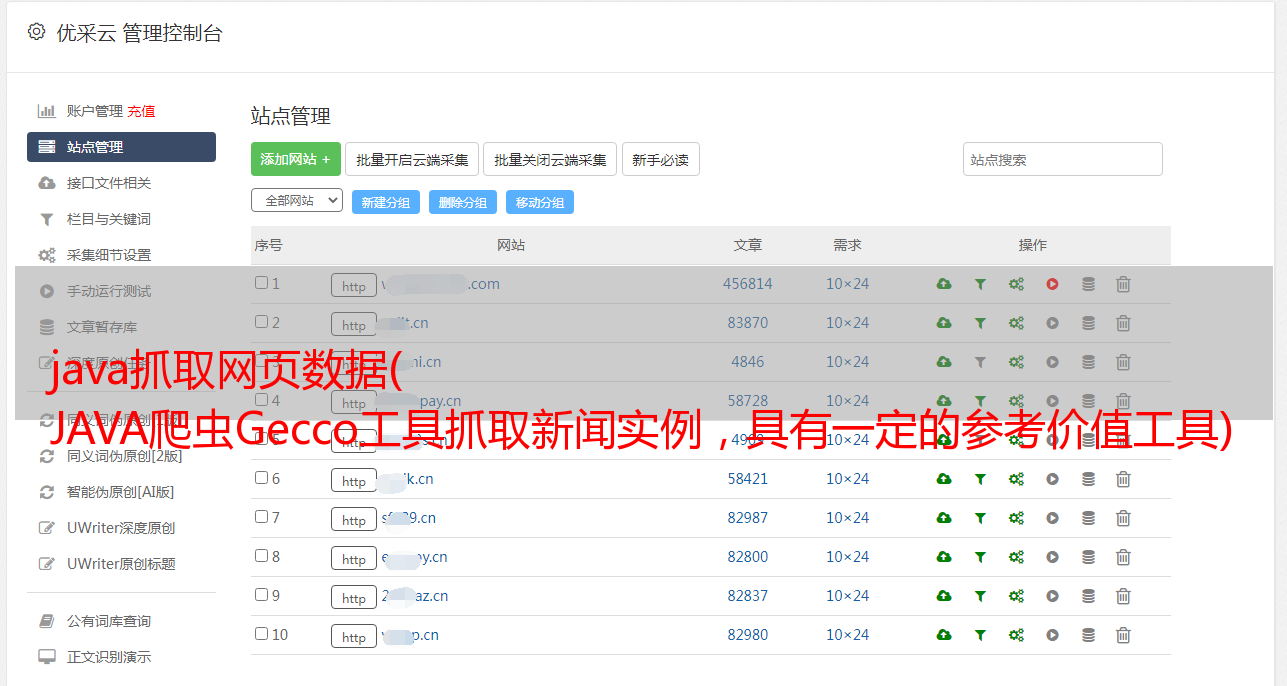Click the 移动分组 button
This screenshot has width=1287, height=686.
tap(540, 202)
